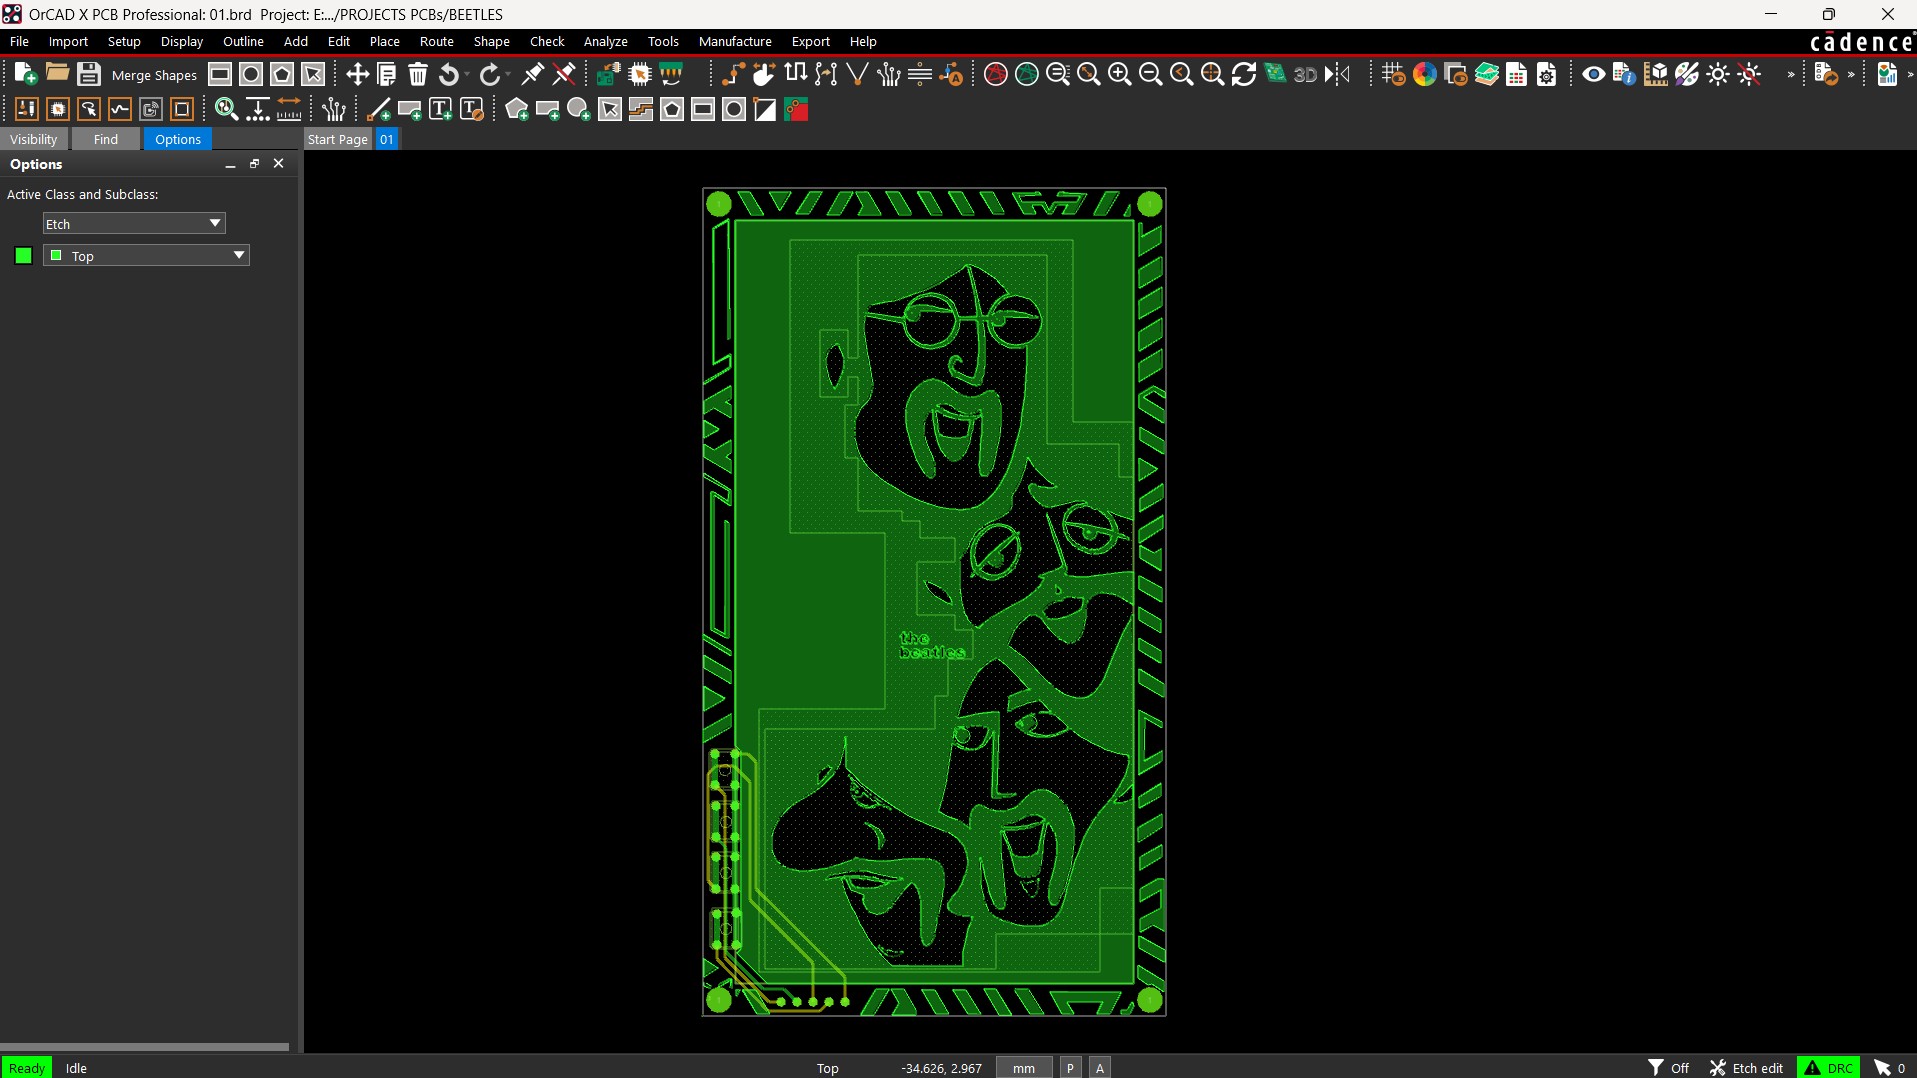Select the Move tool icon
The width and height of the screenshot is (1917, 1078).
tap(357, 74)
